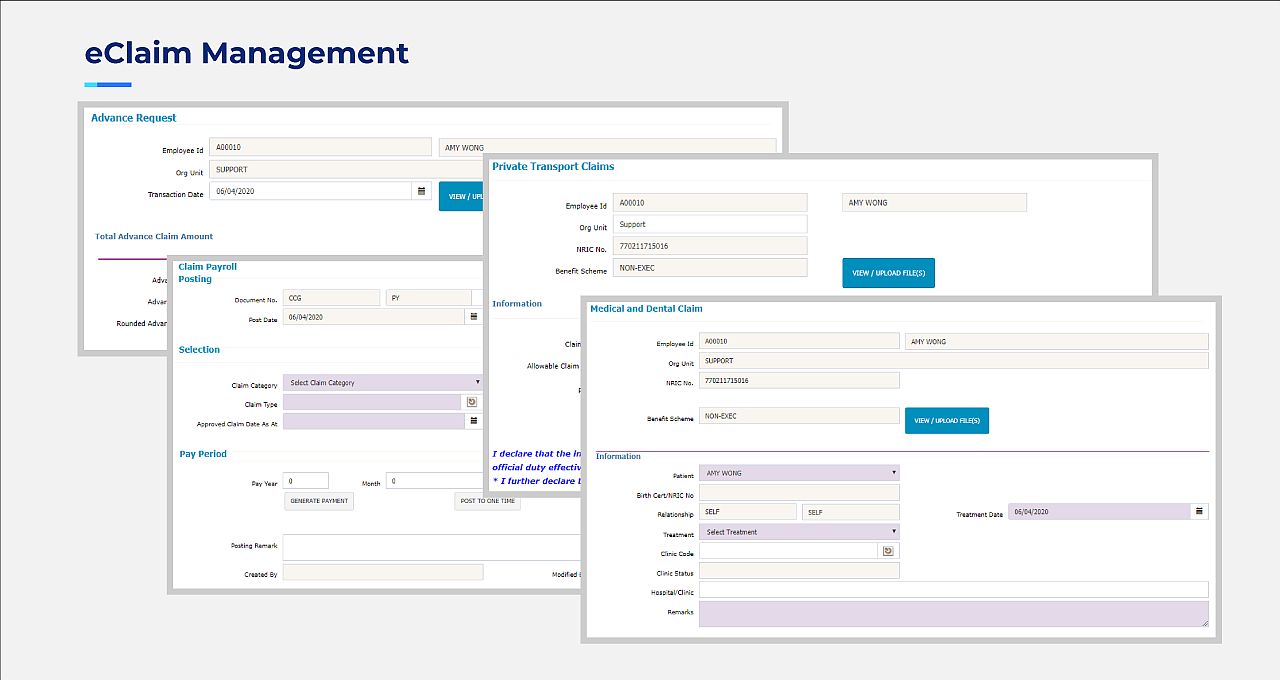The image size is (1280, 680).
Task: Click View / Upload File(s) in Private Transport Claims
Action: [888, 273]
